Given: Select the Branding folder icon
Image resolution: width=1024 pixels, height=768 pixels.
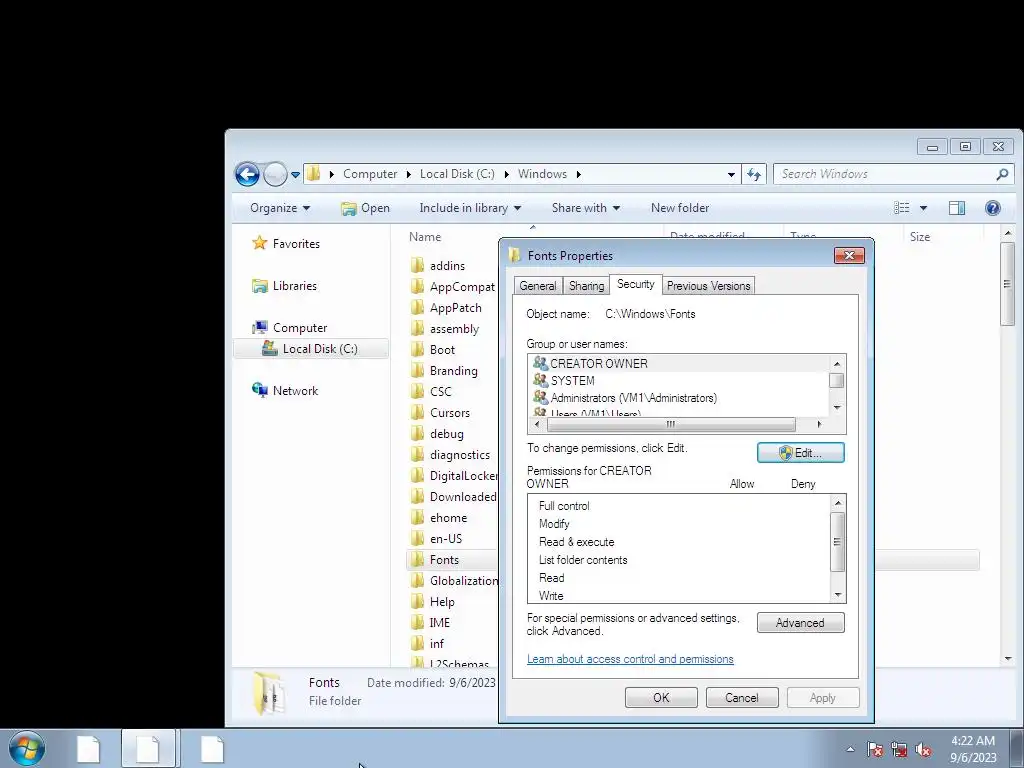Looking at the screenshot, I should (x=418, y=370).
